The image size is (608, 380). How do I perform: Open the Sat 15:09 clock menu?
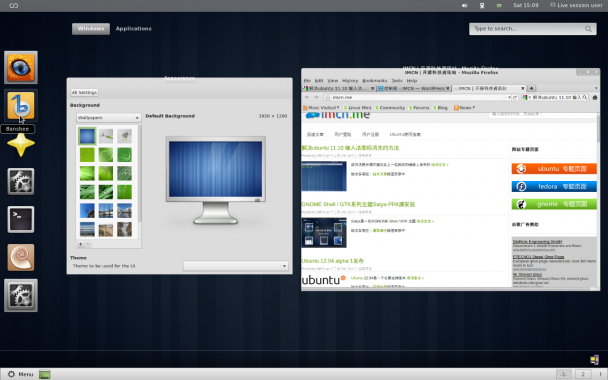pos(525,5)
